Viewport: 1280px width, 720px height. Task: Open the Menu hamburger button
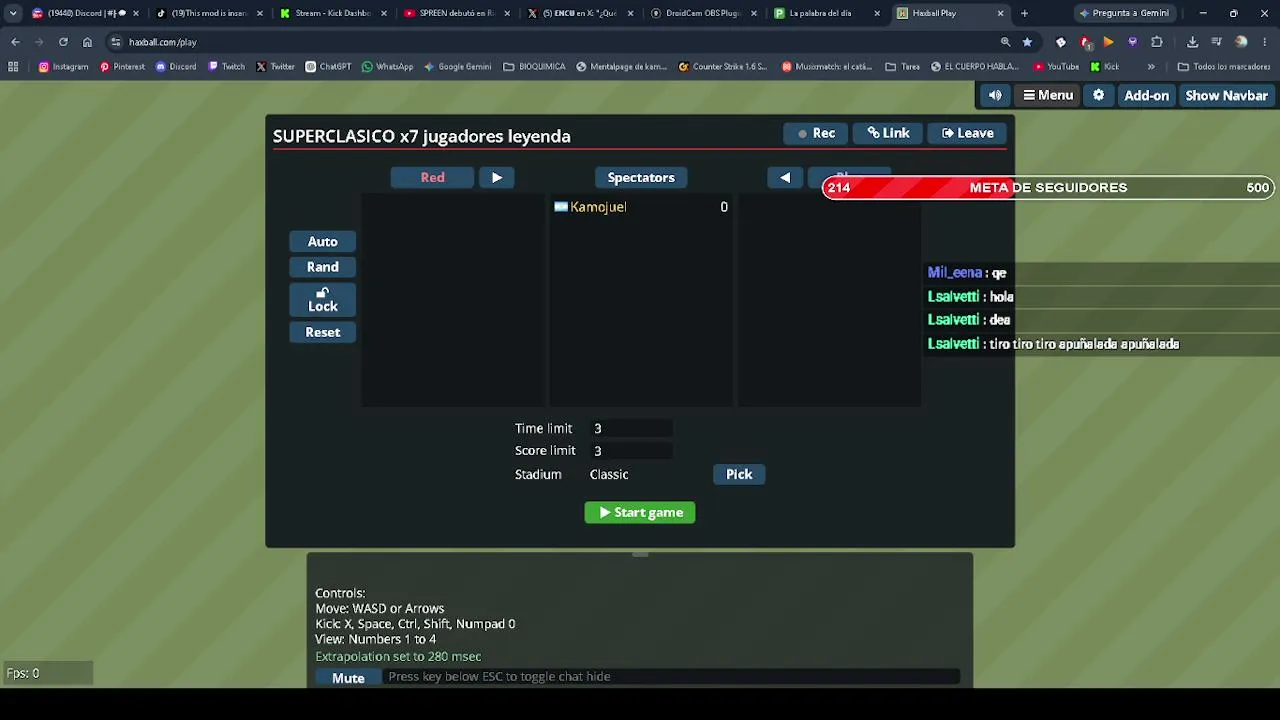[x=1048, y=95]
